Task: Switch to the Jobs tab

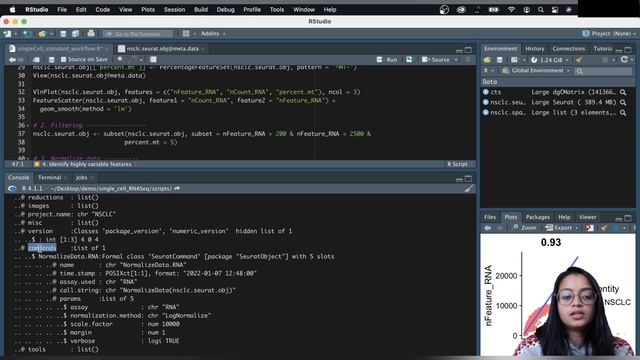Action: [81, 178]
